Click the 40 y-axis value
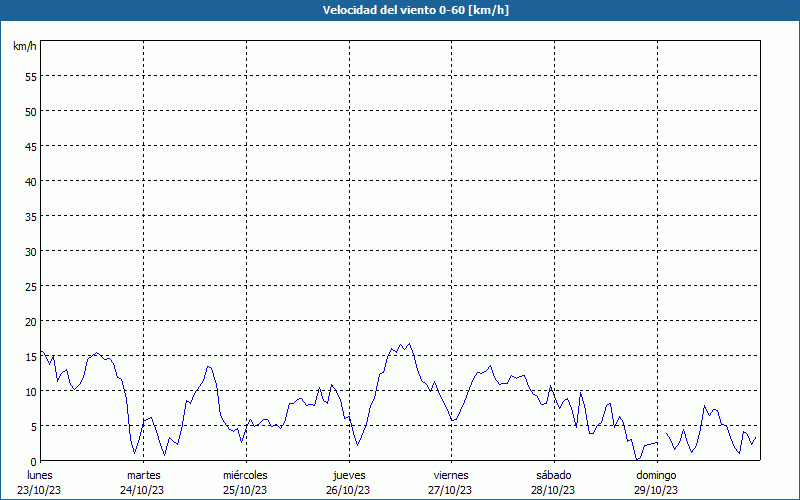 (31, 182)
